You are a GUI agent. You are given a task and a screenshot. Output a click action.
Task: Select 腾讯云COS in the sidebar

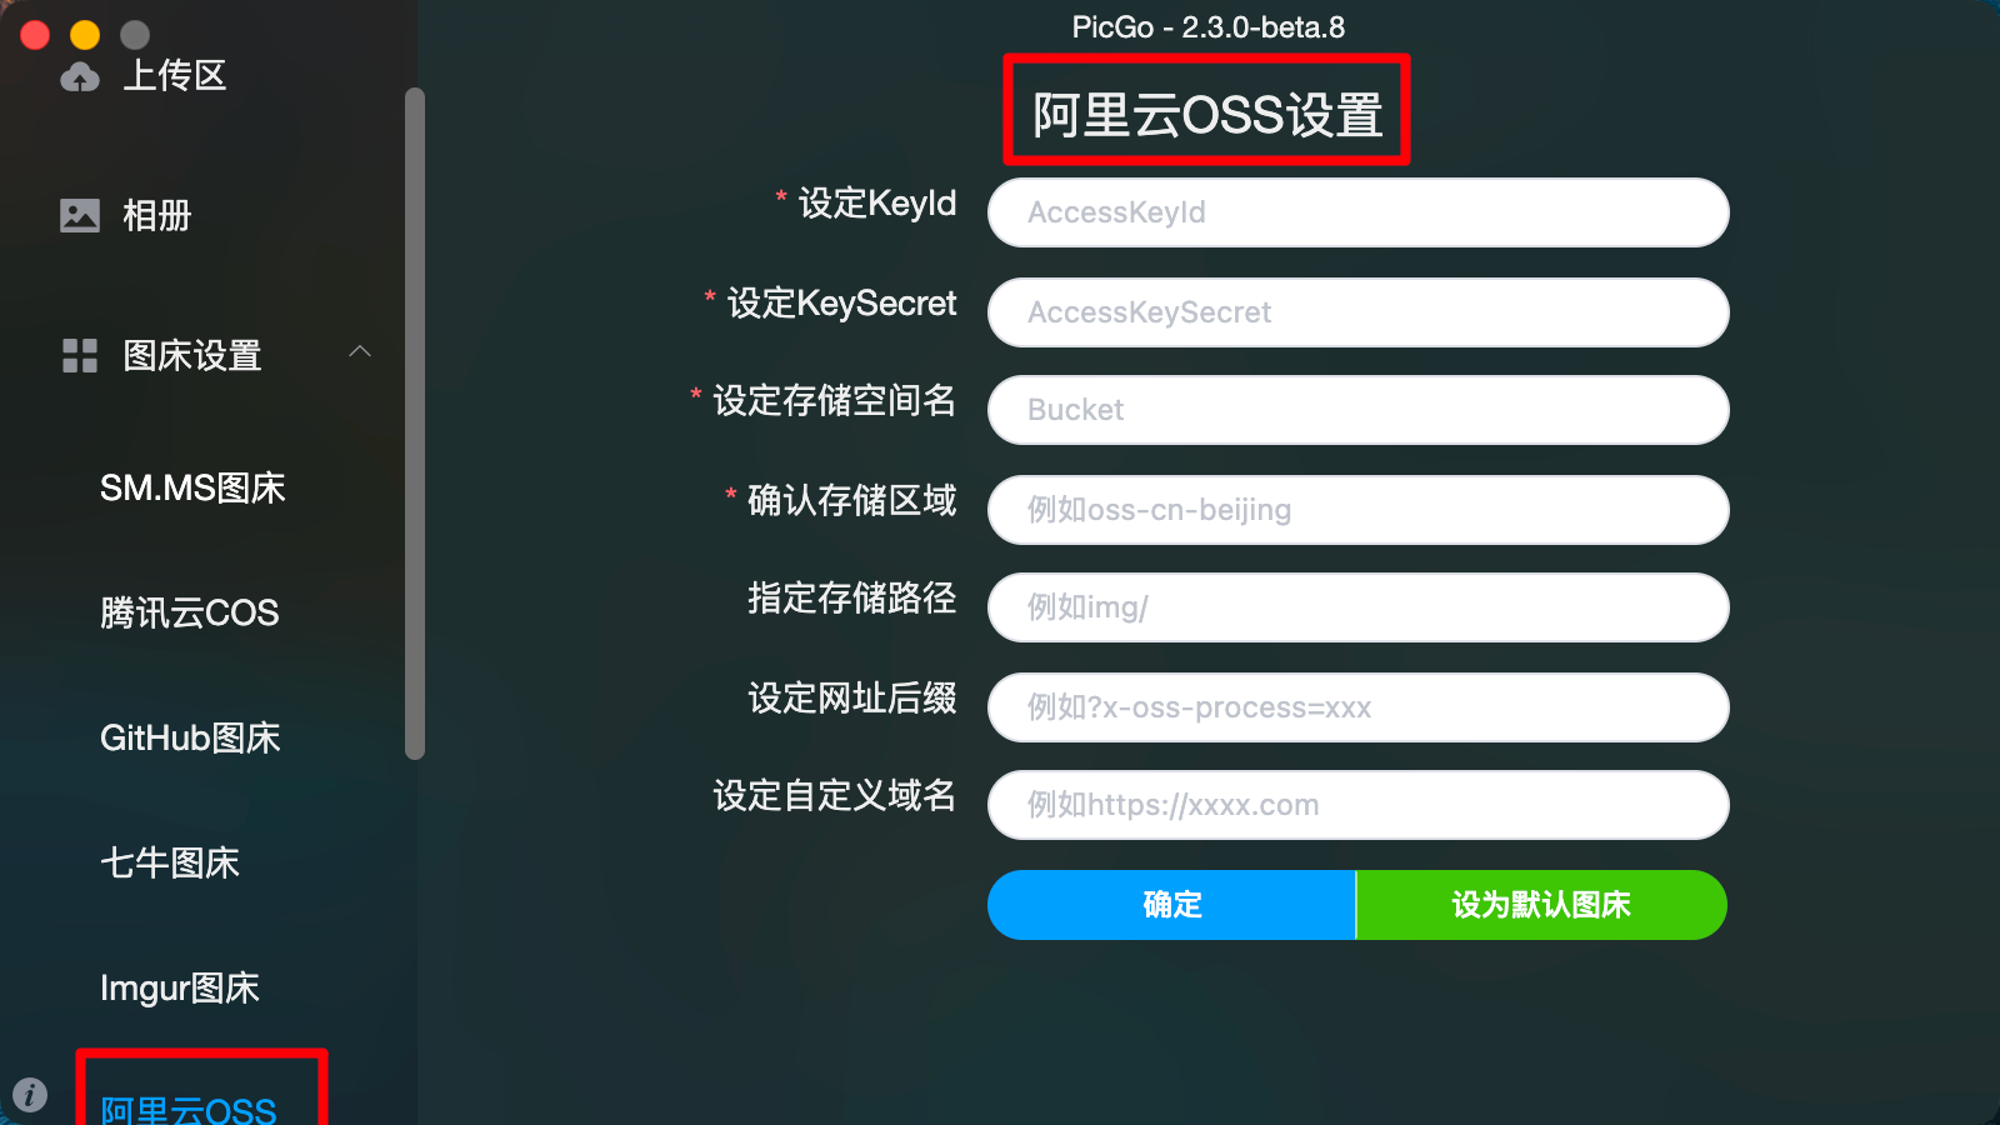pyautogui.click(x=190, y=613)
